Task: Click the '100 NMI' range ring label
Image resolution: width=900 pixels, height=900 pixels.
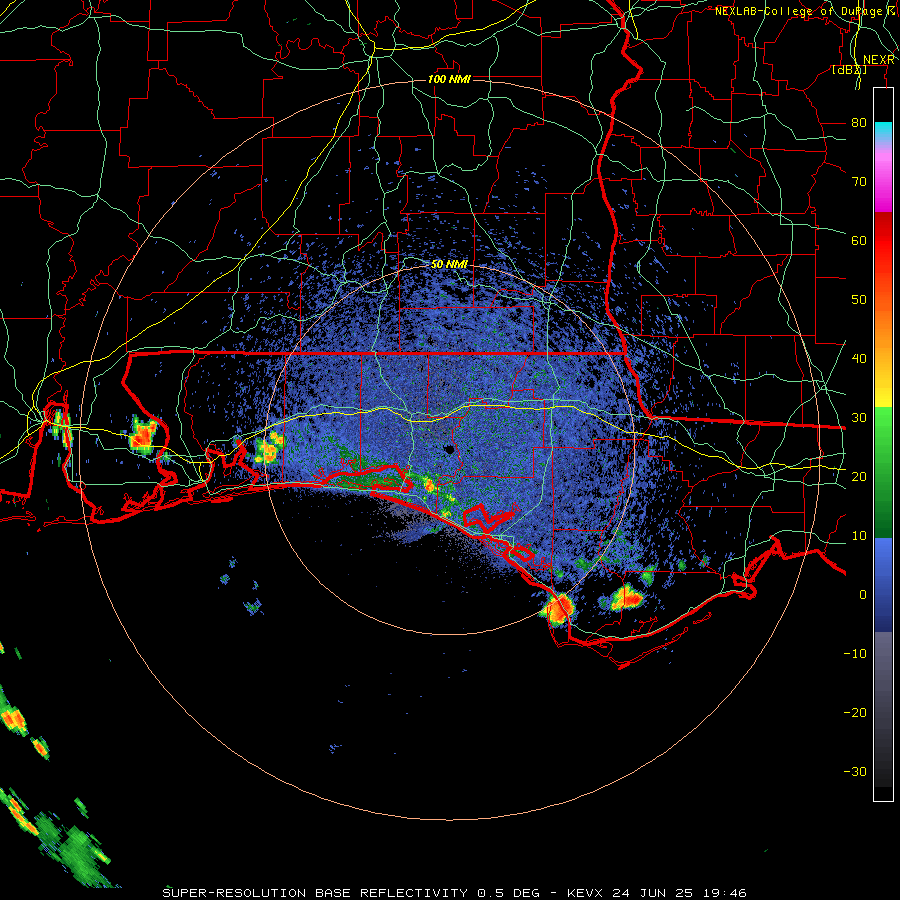Action: coord(449,79)
